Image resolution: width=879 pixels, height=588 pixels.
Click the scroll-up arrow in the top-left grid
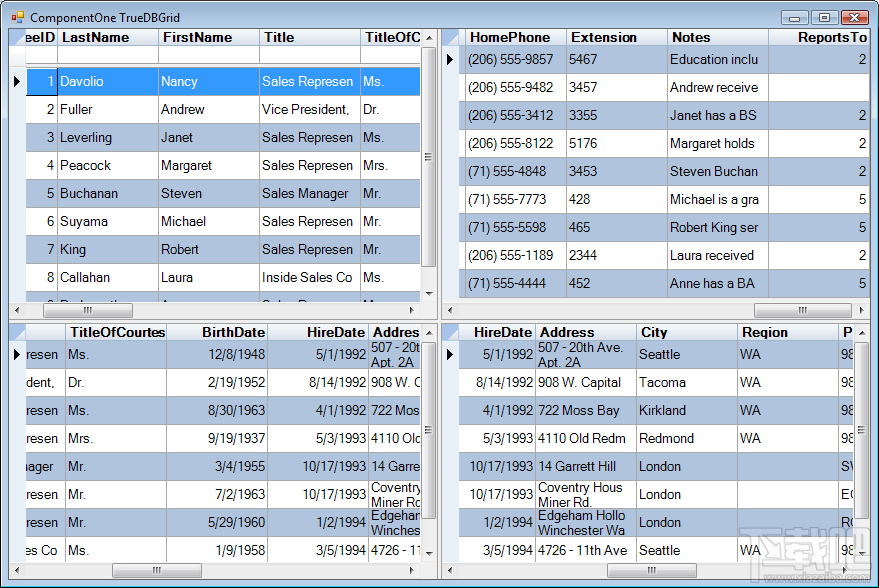[x=429, y=38]
